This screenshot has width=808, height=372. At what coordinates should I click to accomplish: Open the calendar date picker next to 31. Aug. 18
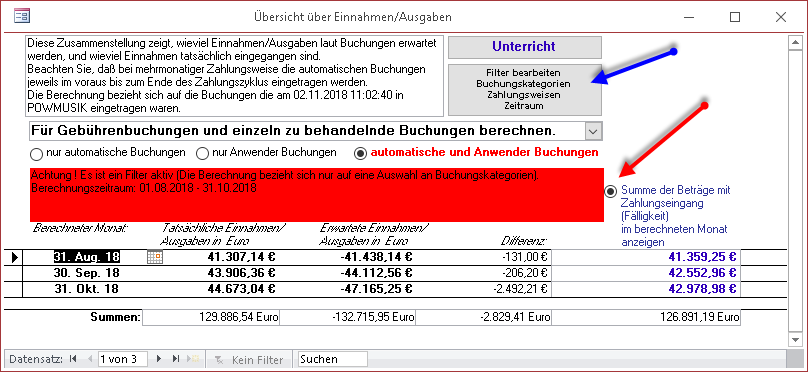pos(155,257)
